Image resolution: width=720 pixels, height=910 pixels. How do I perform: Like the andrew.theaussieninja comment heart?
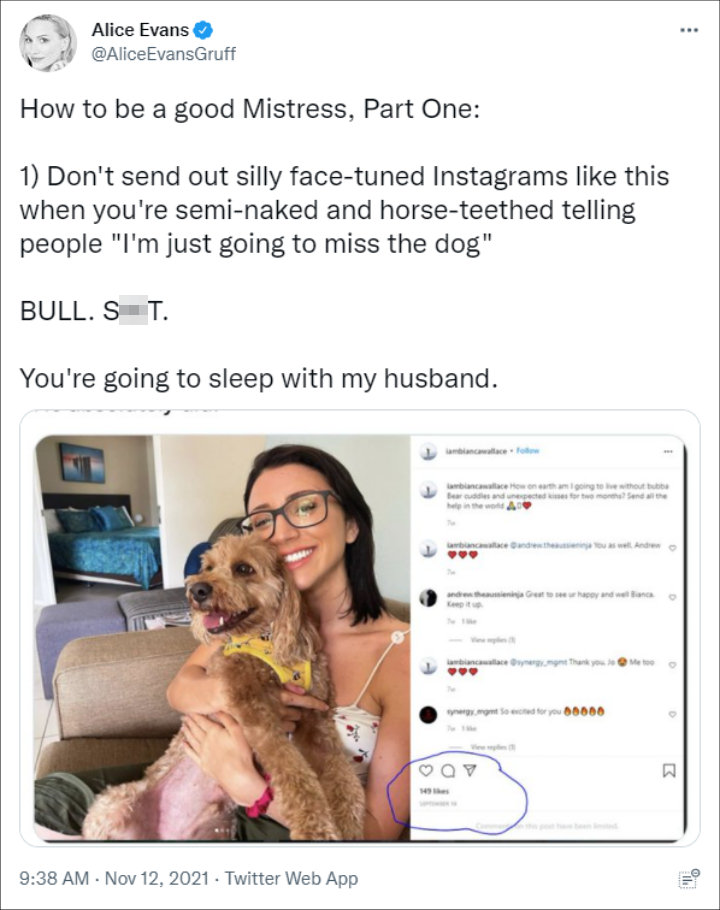click(672, 597)
